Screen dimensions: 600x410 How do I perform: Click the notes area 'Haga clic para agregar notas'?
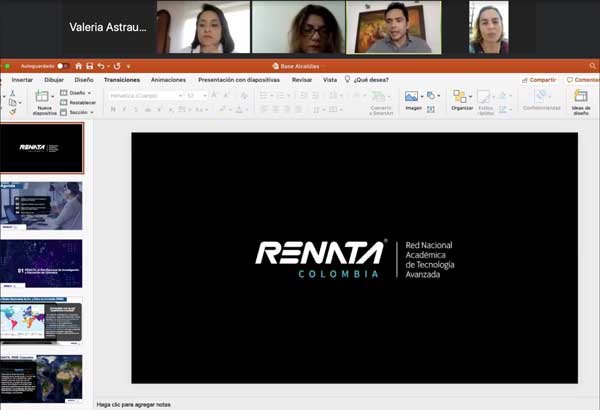(x=134, y=404)
